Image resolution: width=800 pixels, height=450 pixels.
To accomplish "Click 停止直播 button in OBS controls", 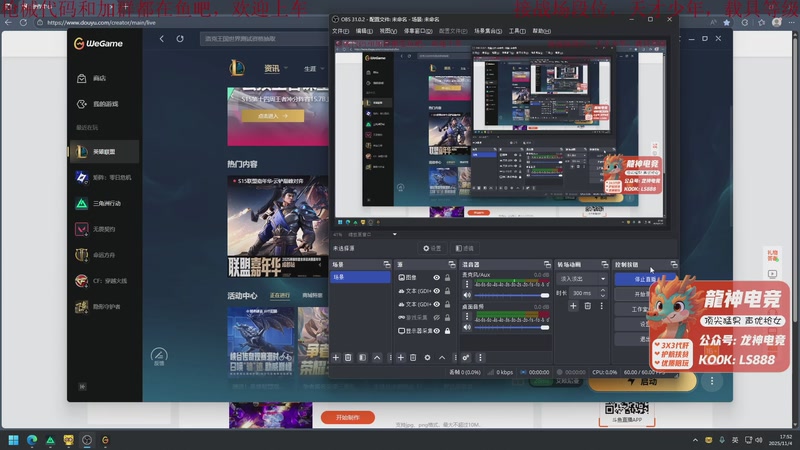I will pyautogui.click(x=645, y=279).
